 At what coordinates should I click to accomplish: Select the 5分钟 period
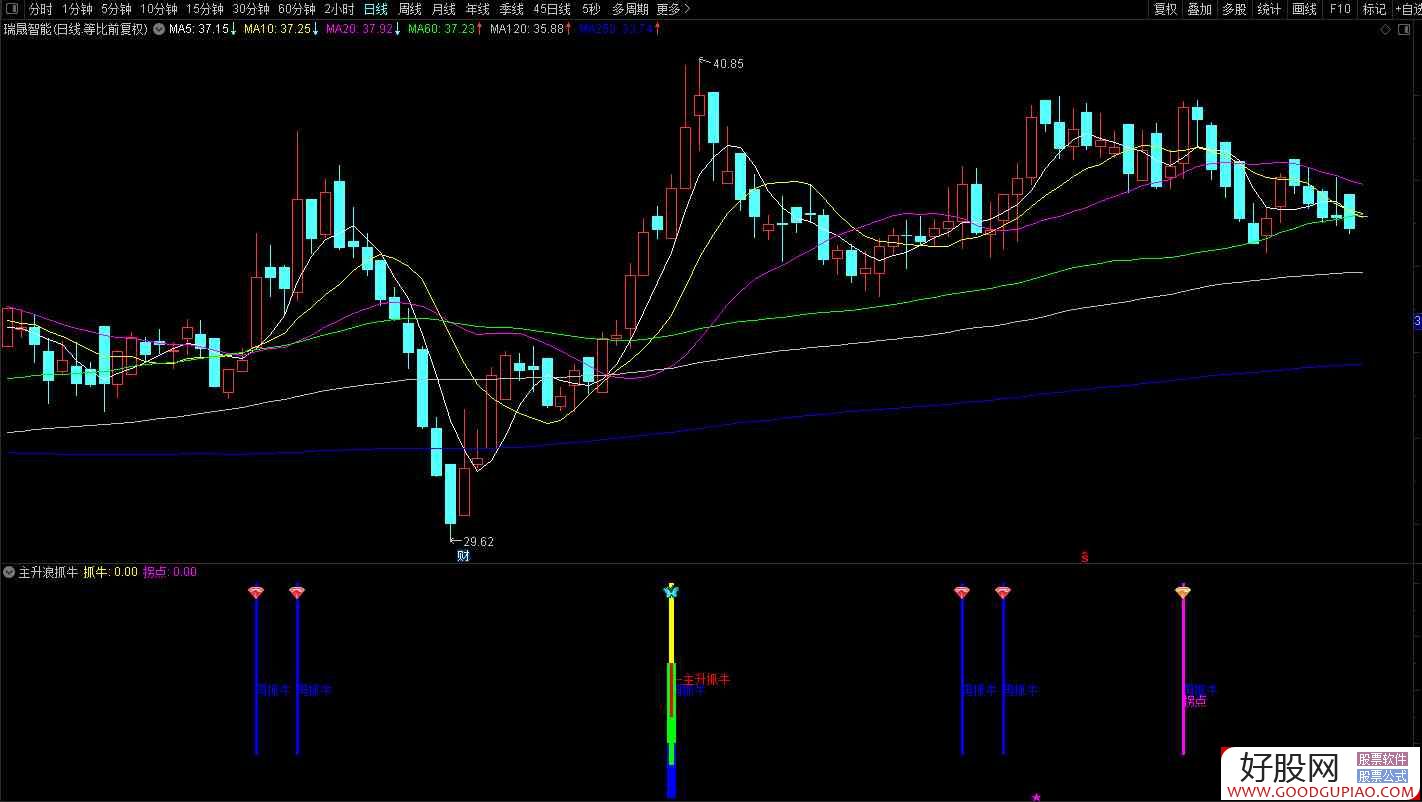(x=116, y=9)
